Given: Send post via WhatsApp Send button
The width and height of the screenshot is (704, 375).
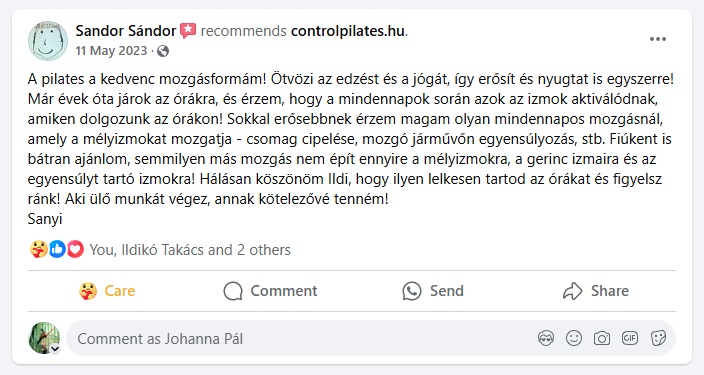Looking at the screenshot, I should tap(433, 291).
